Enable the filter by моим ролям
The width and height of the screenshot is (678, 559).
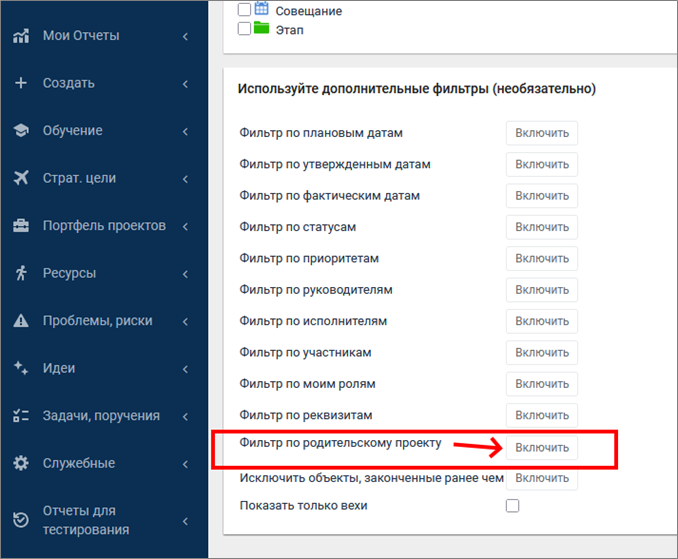tap(542, 384)
